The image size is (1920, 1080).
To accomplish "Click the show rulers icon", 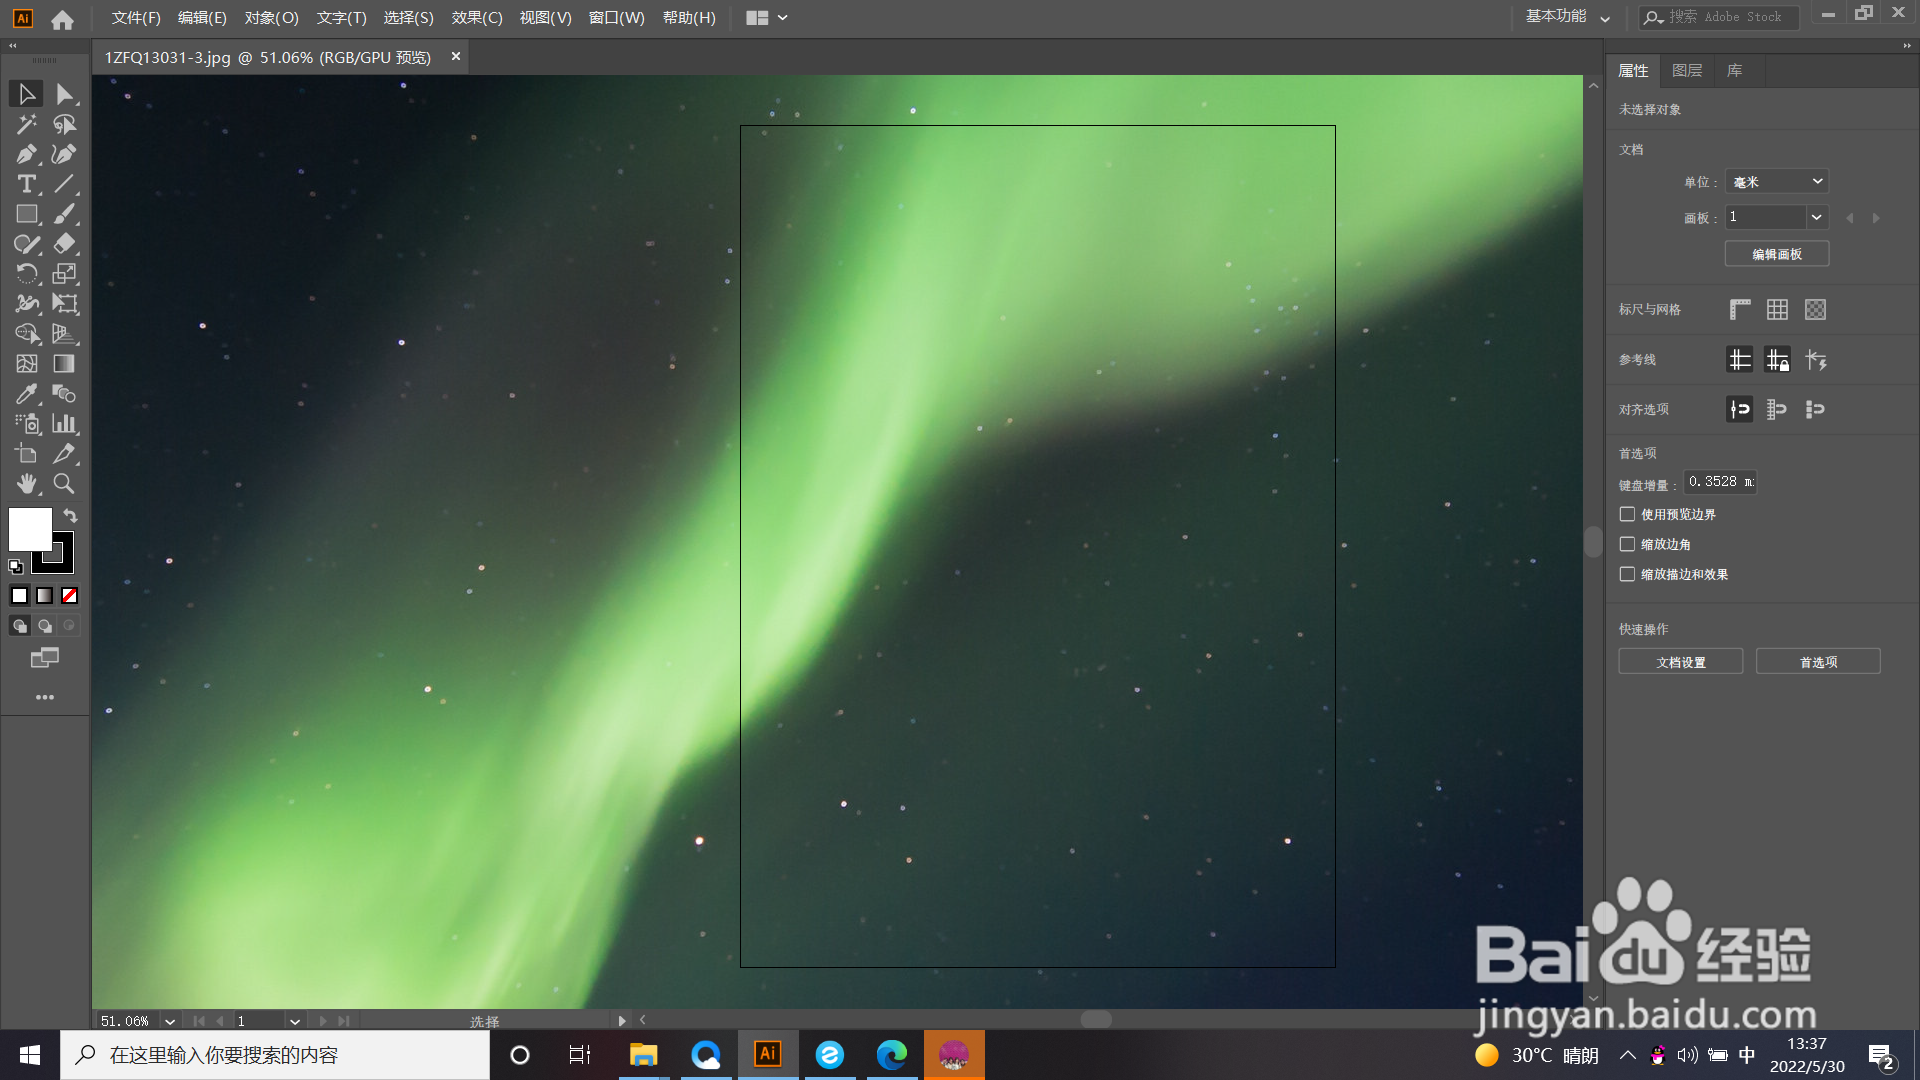I will tap(1740, 310).
